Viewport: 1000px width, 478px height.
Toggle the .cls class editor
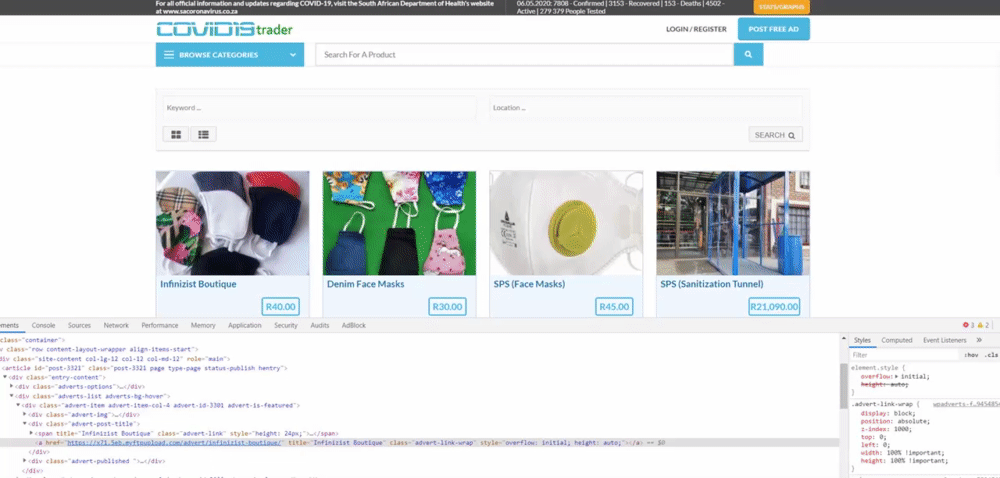pos(991,355)
